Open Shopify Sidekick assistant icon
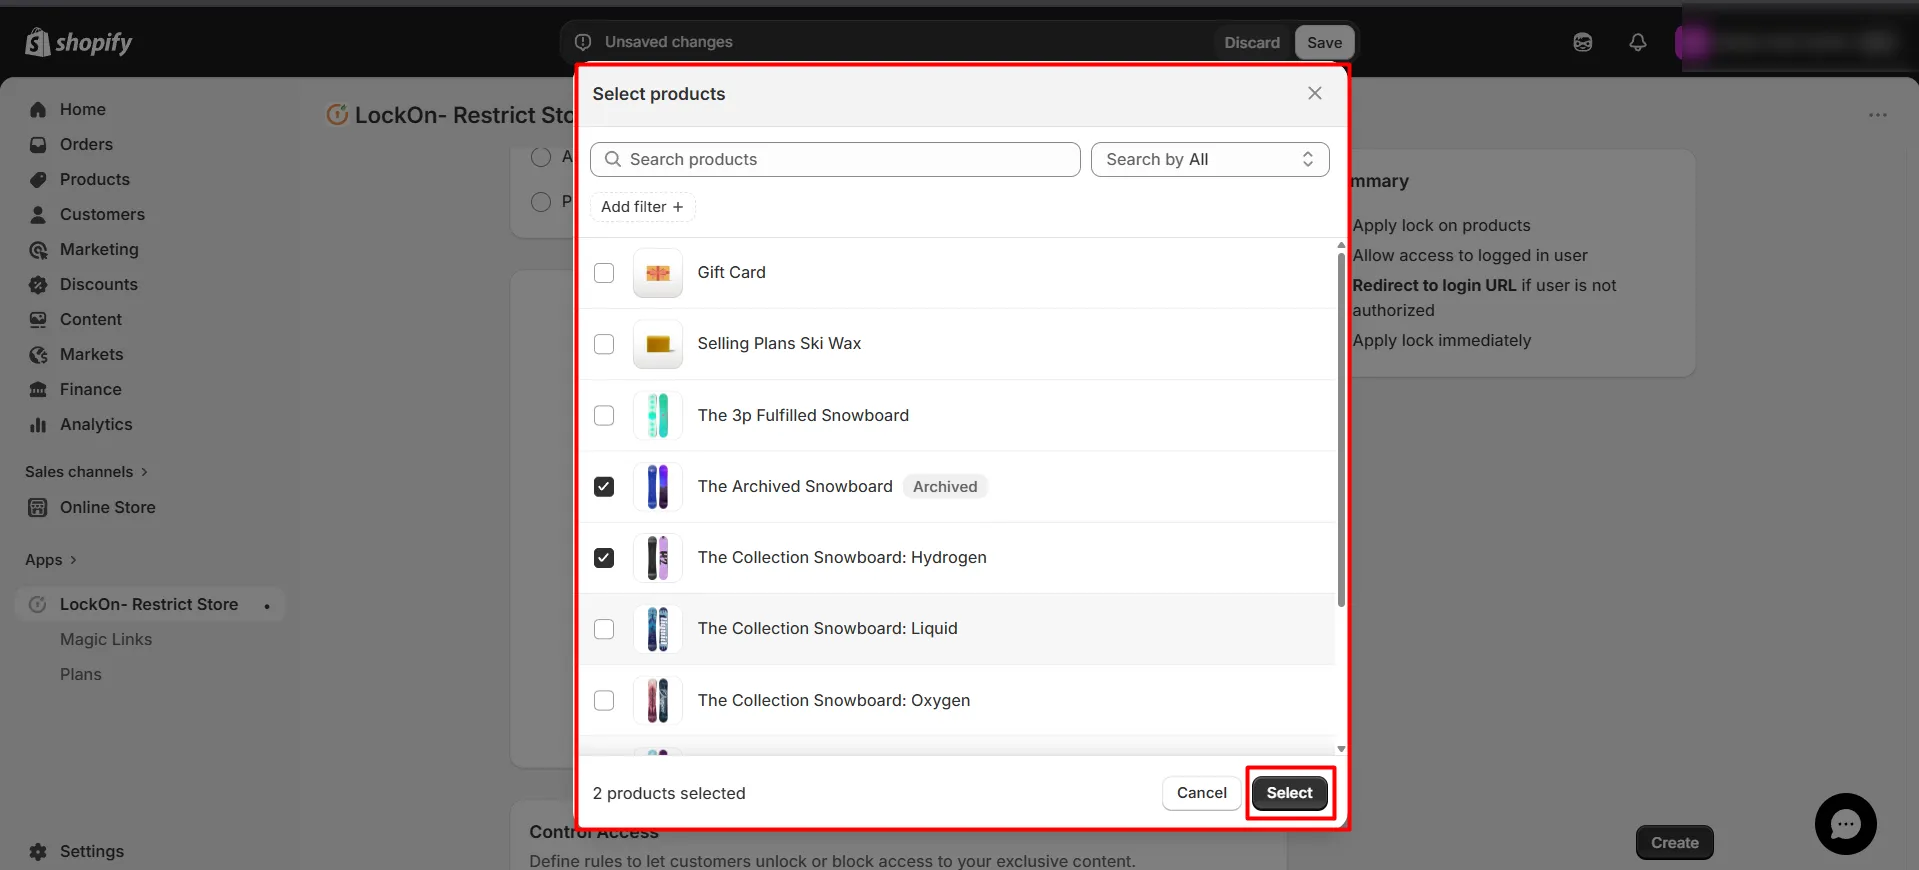The height and width of the screenshot is (870, 1919). (1583, 42)
